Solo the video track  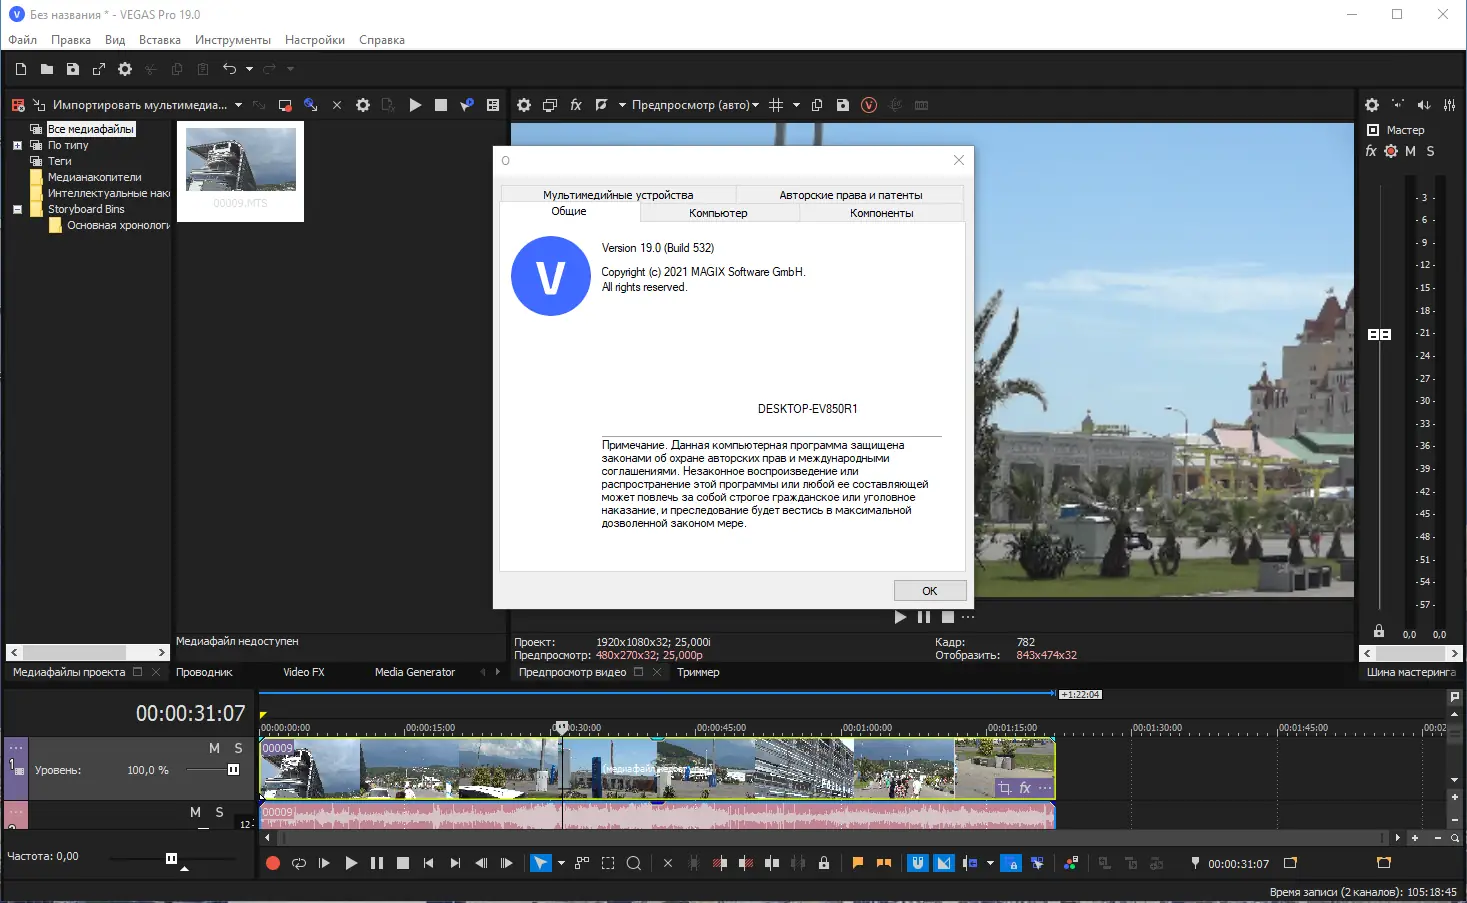[238, 748]
